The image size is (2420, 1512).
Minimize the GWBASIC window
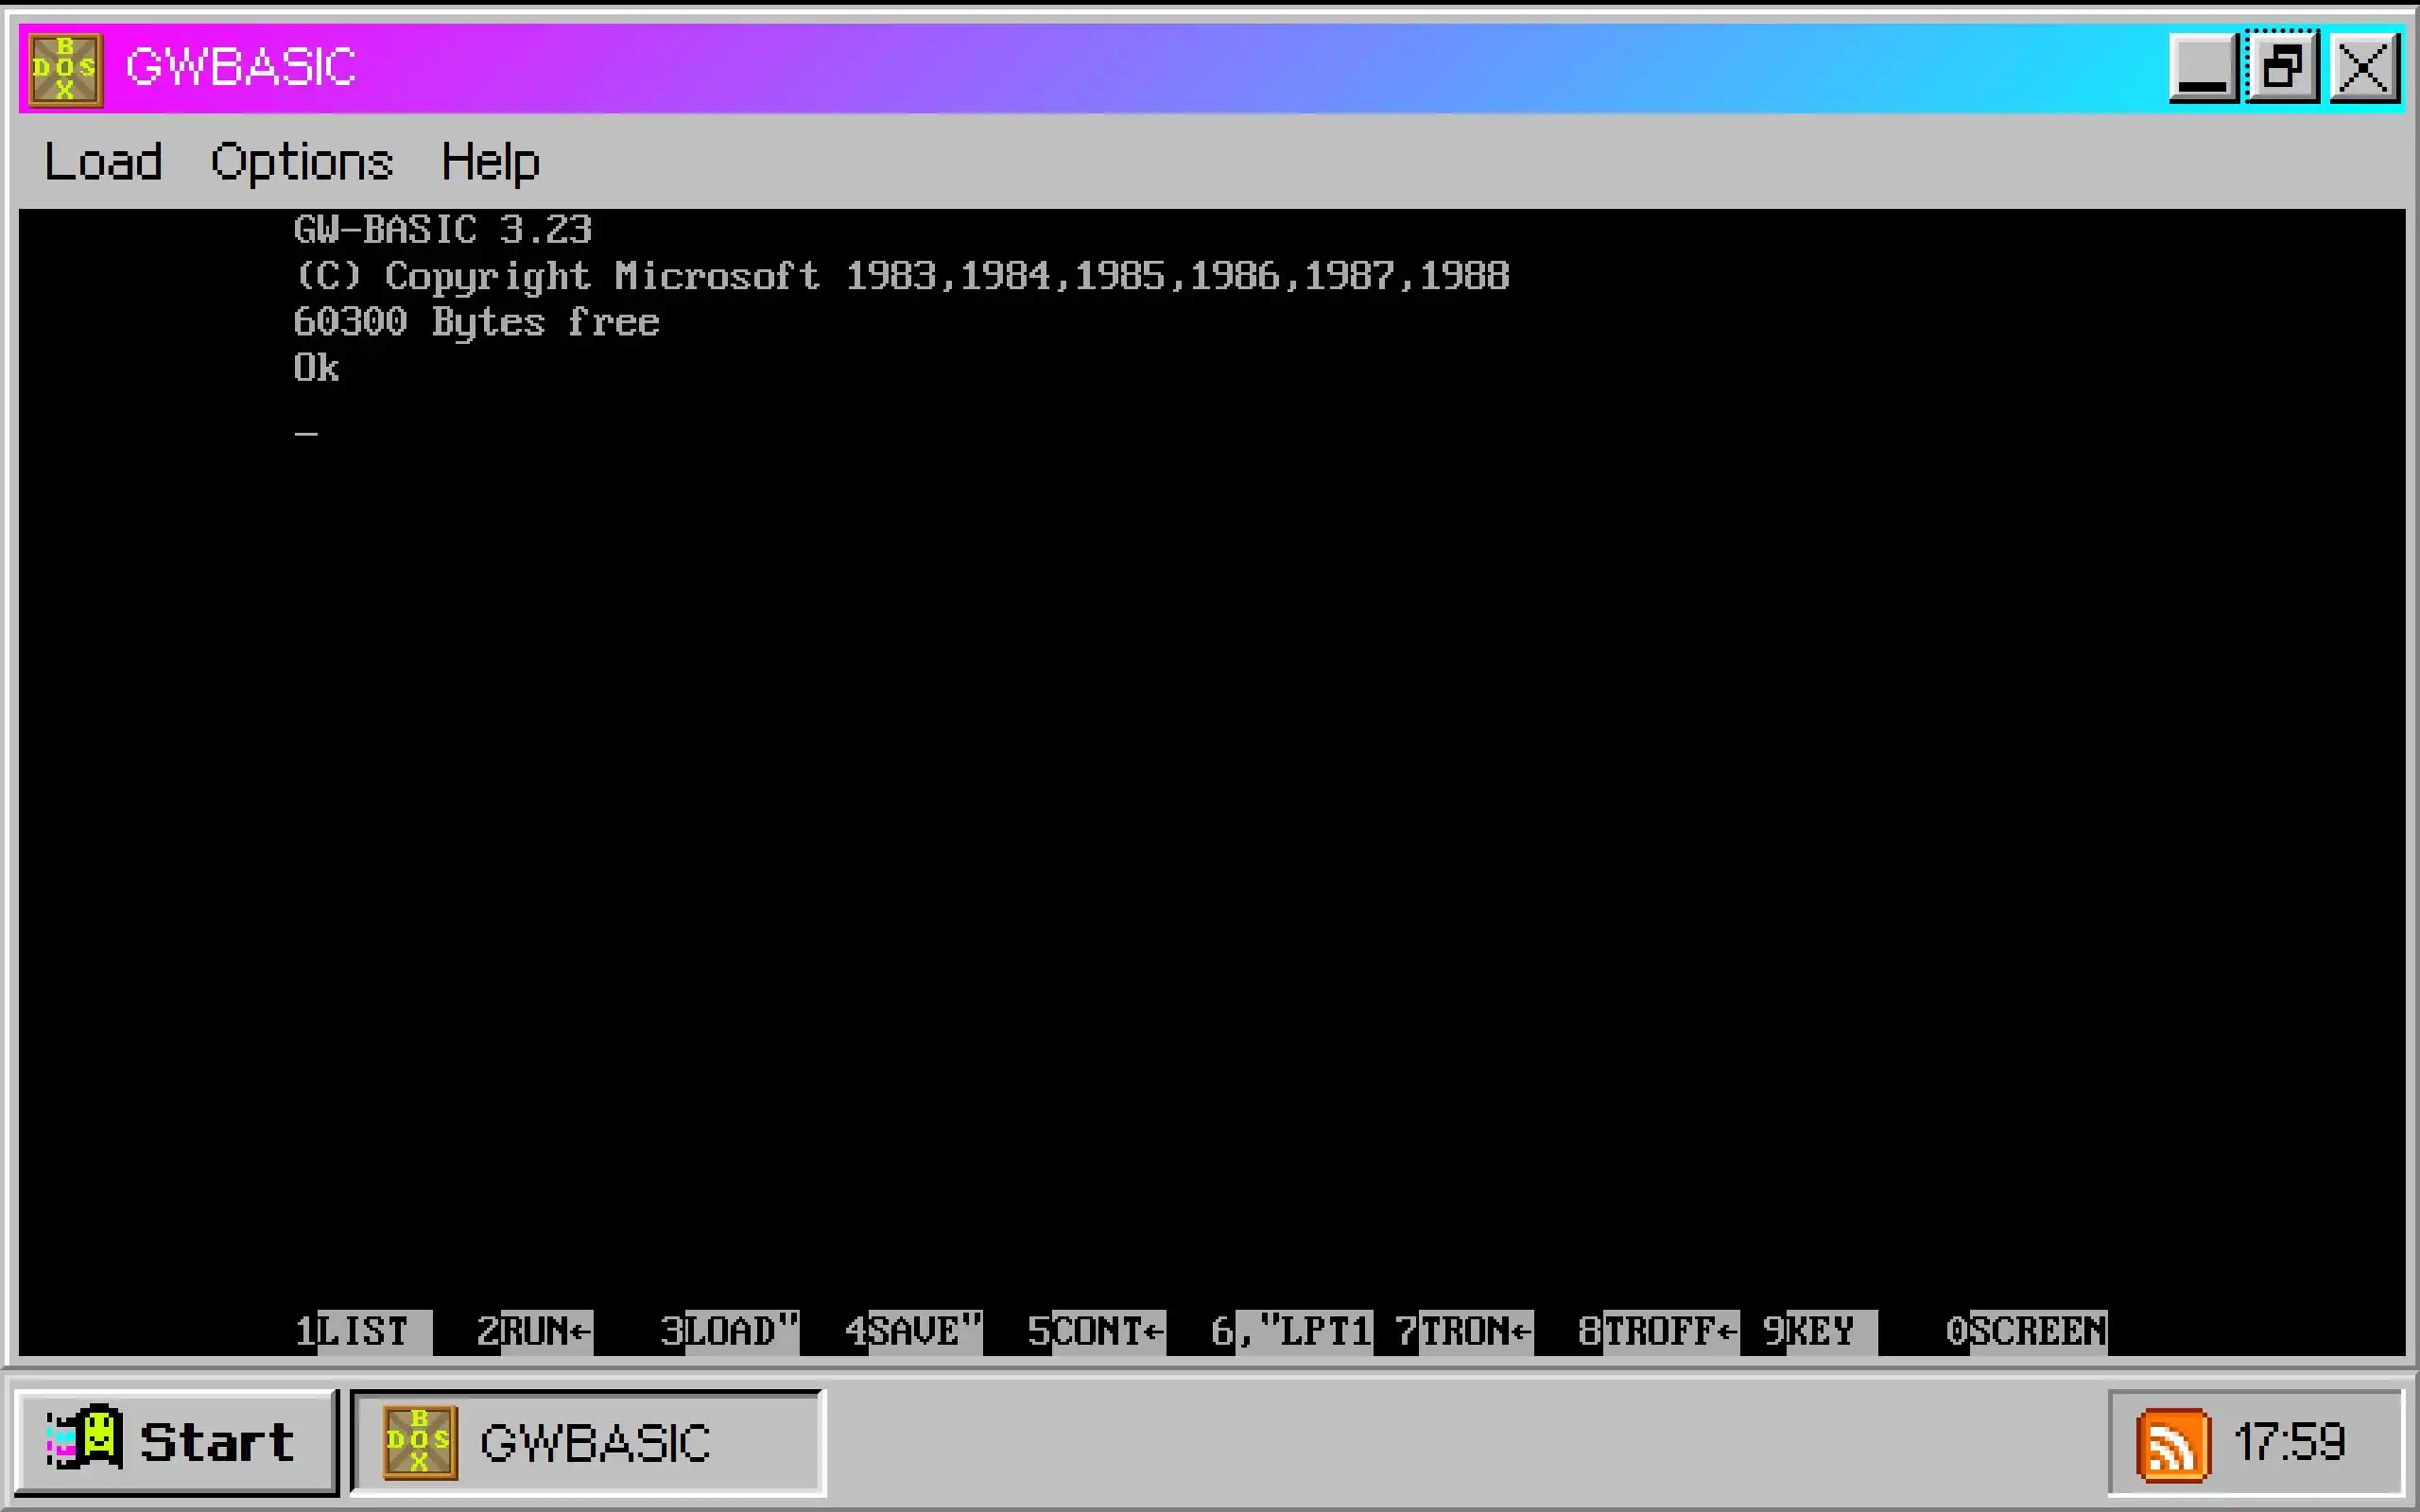click(2203, 68)
